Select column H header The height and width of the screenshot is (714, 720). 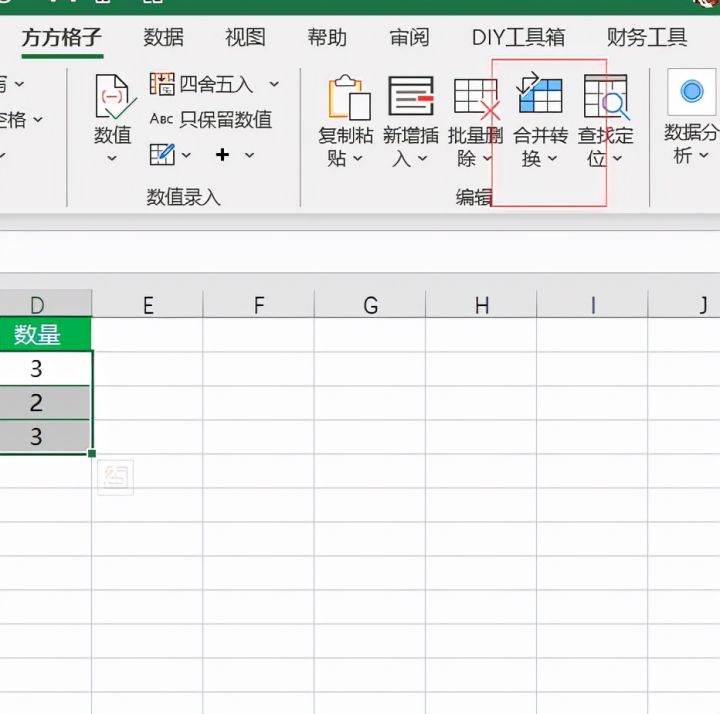[481, 304]
